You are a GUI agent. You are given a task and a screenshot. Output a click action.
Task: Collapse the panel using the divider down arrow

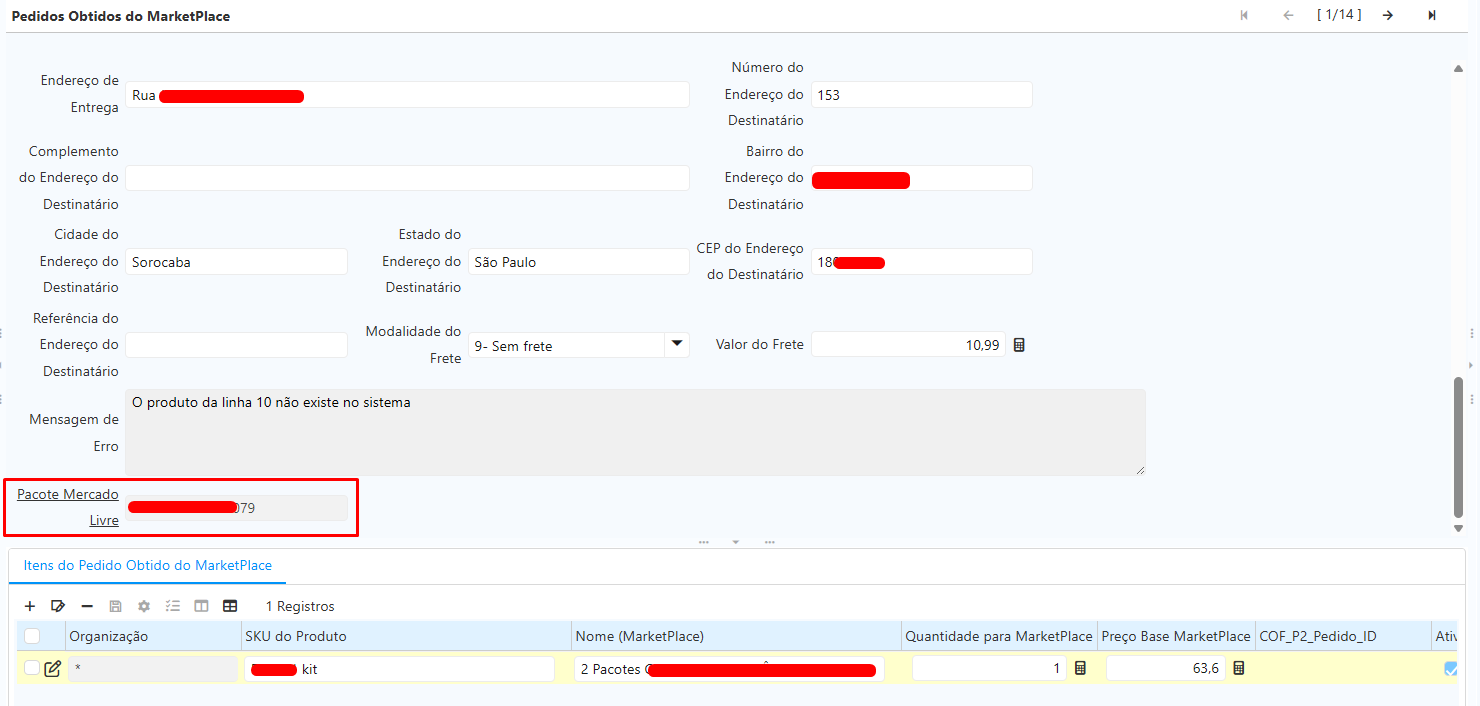736,542
